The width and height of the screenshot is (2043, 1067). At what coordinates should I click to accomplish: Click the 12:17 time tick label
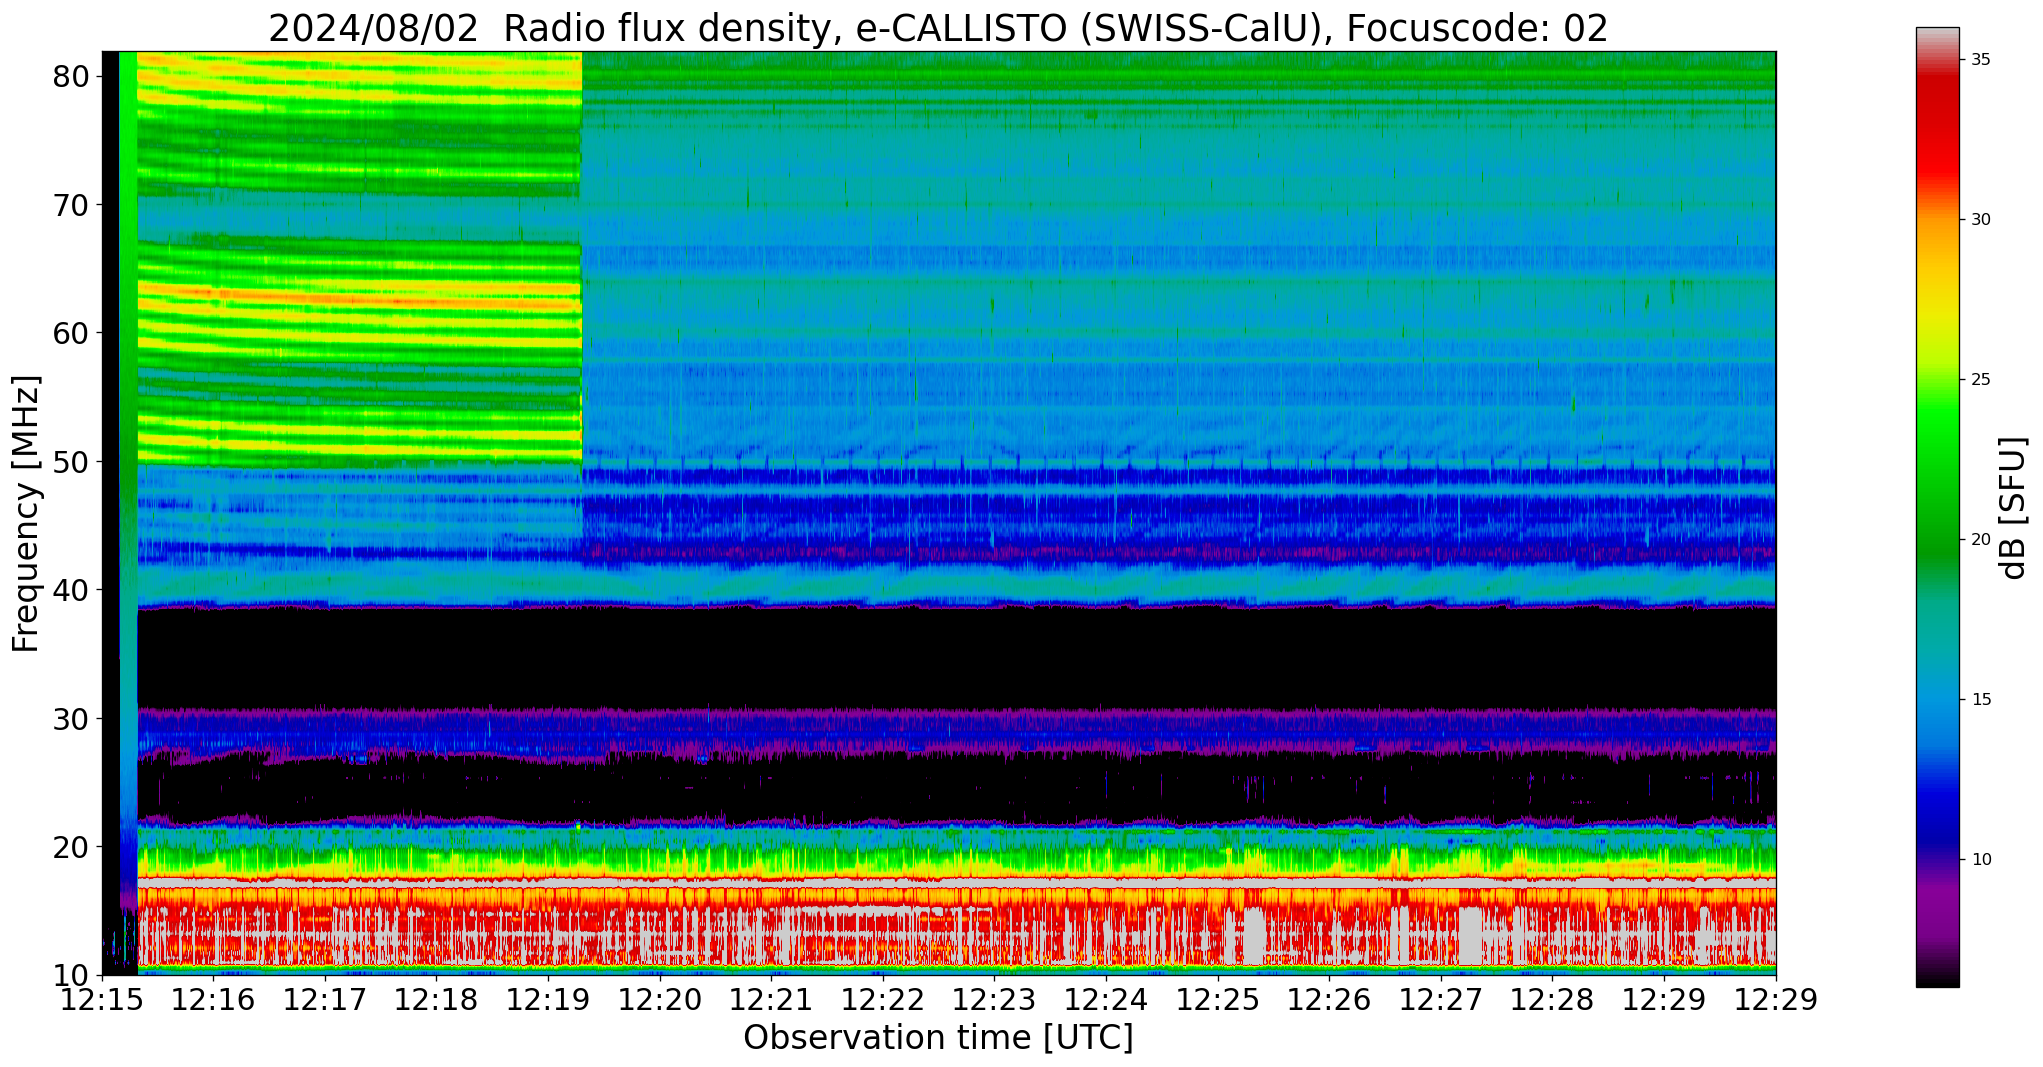tap(325, 1000)
